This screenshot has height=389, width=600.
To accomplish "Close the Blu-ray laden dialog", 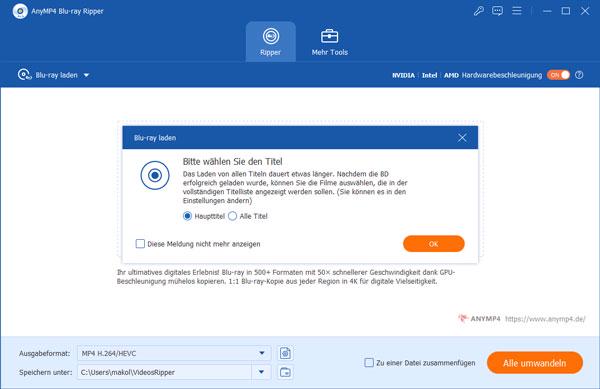I will pyautogui.click(x=462, y=138).
